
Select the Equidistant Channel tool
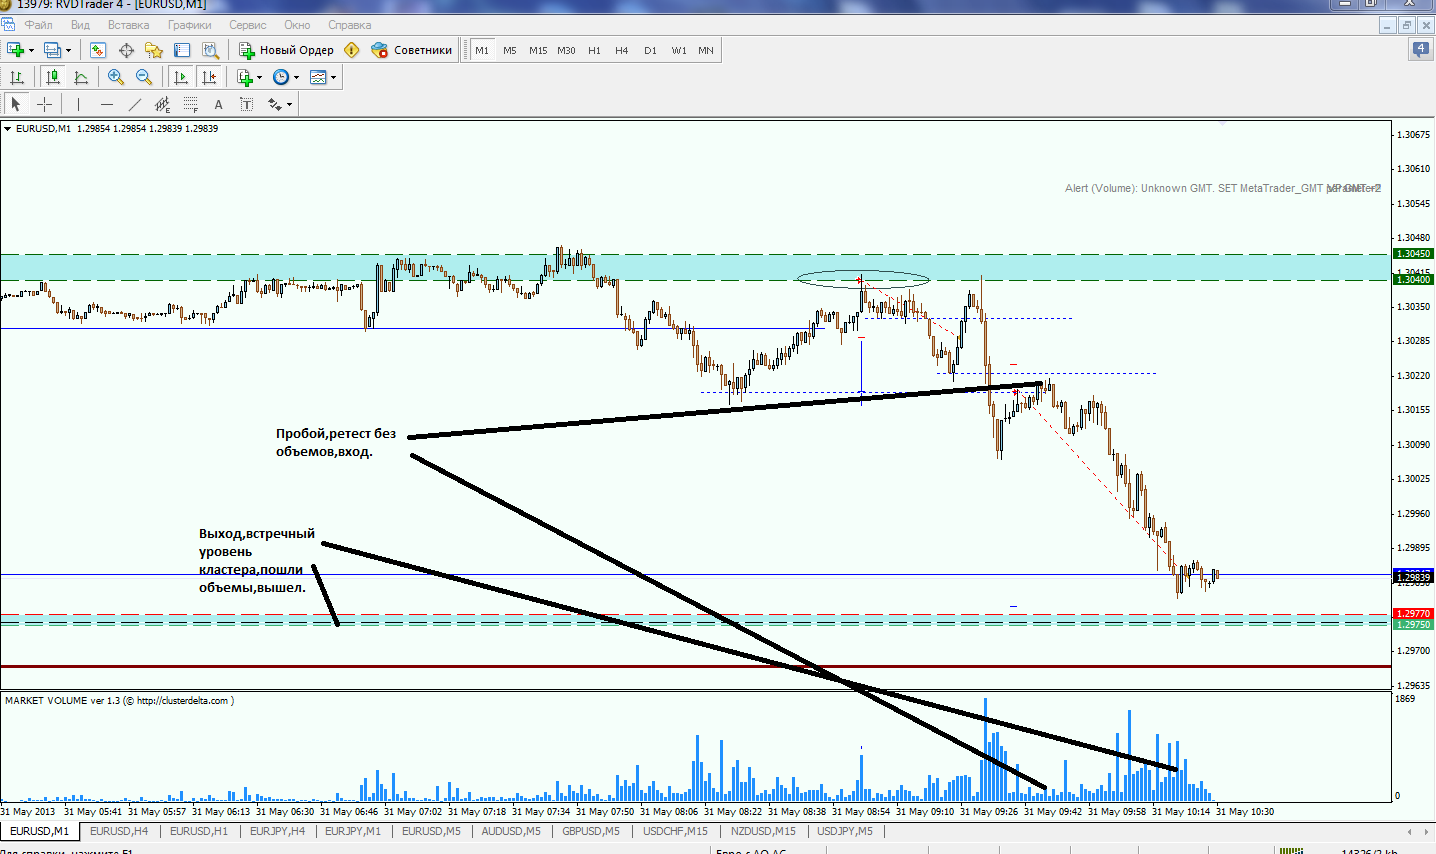tap(162, 104)
